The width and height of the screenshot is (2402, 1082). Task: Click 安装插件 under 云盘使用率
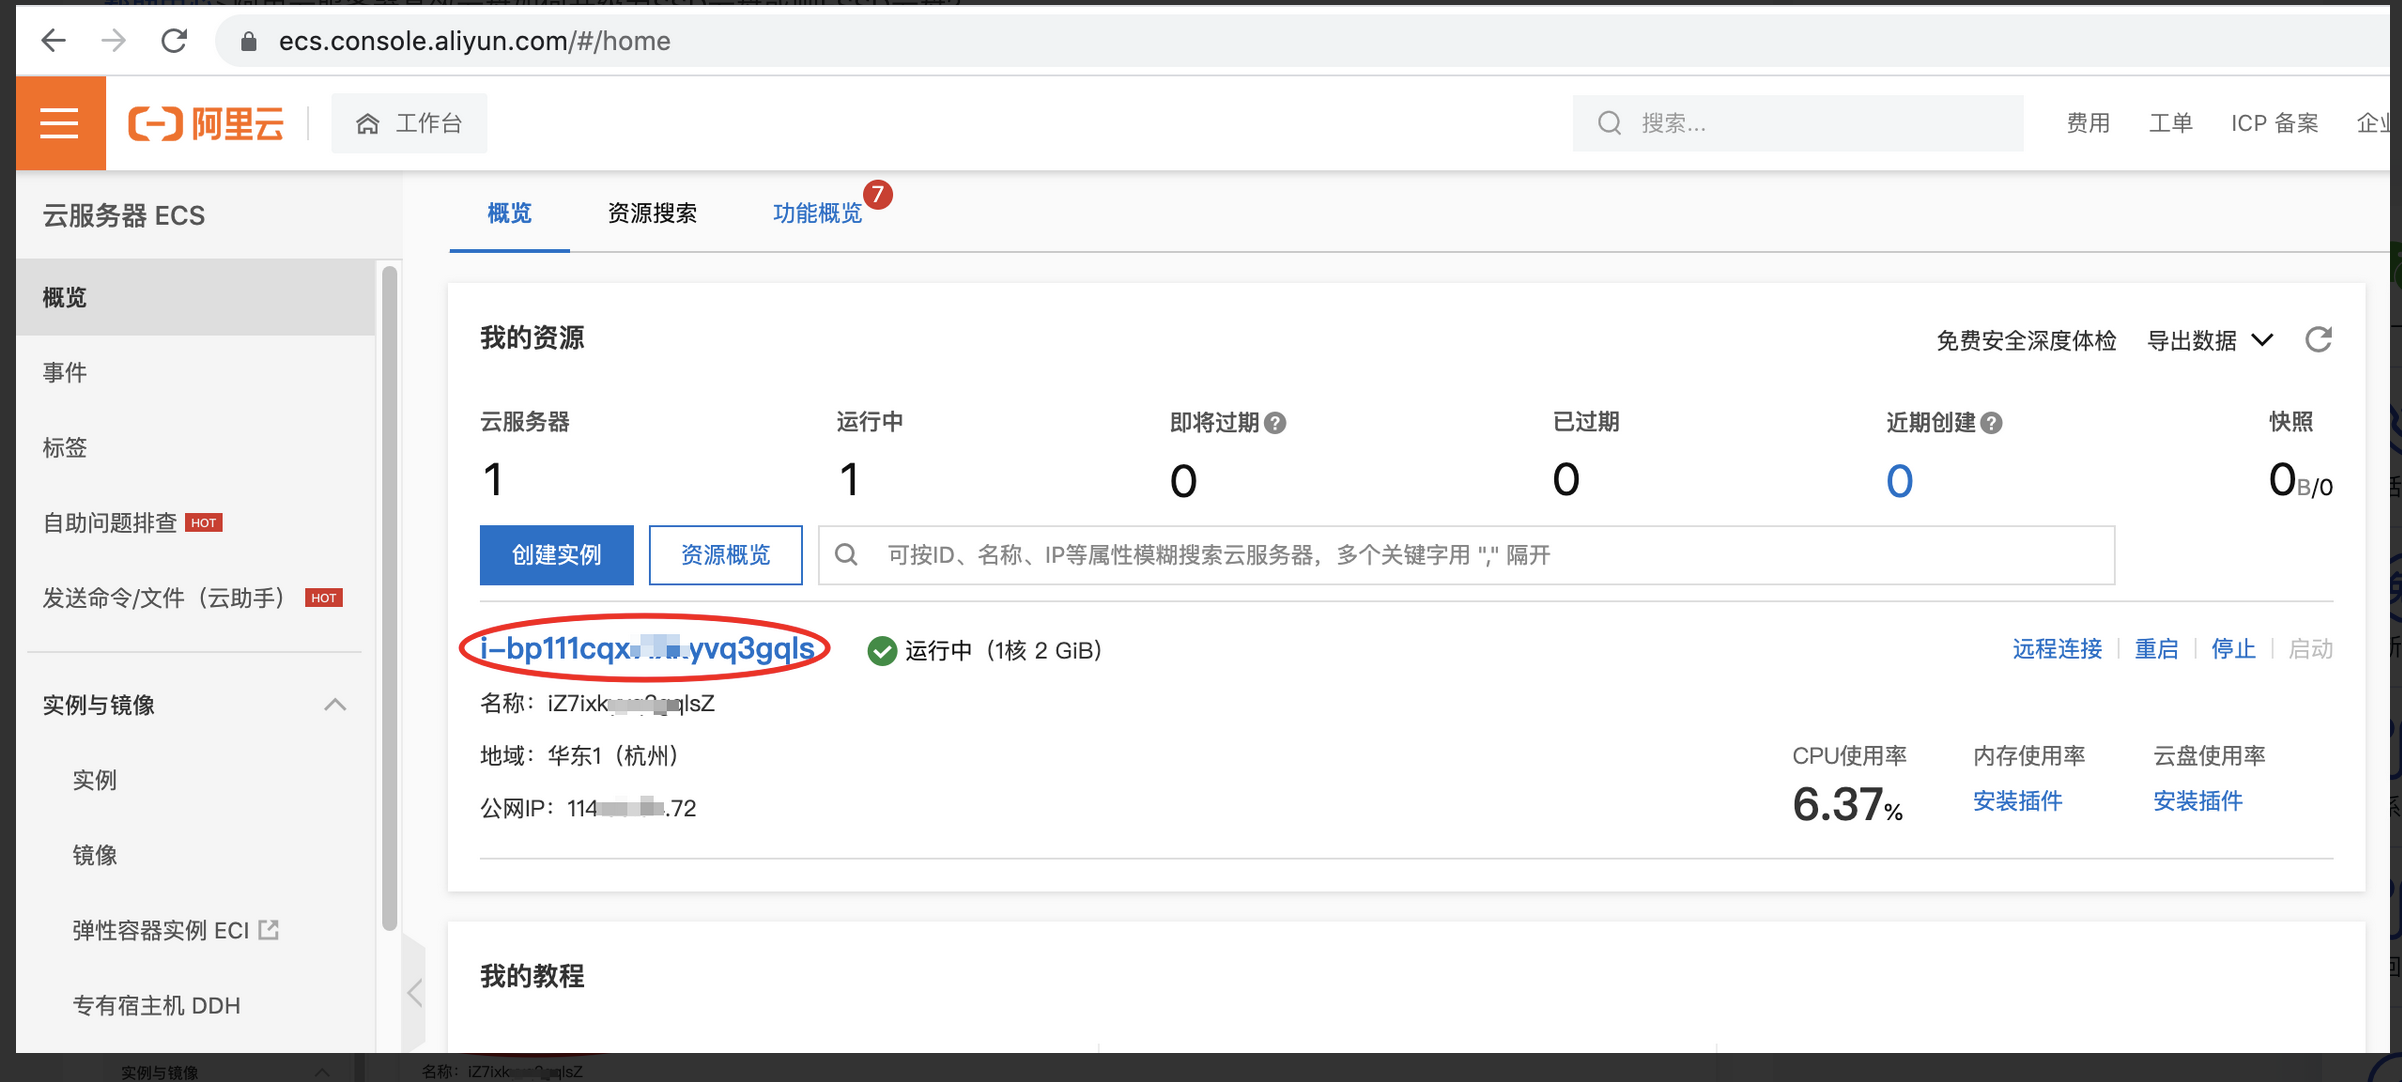(x=2197, y=801)
